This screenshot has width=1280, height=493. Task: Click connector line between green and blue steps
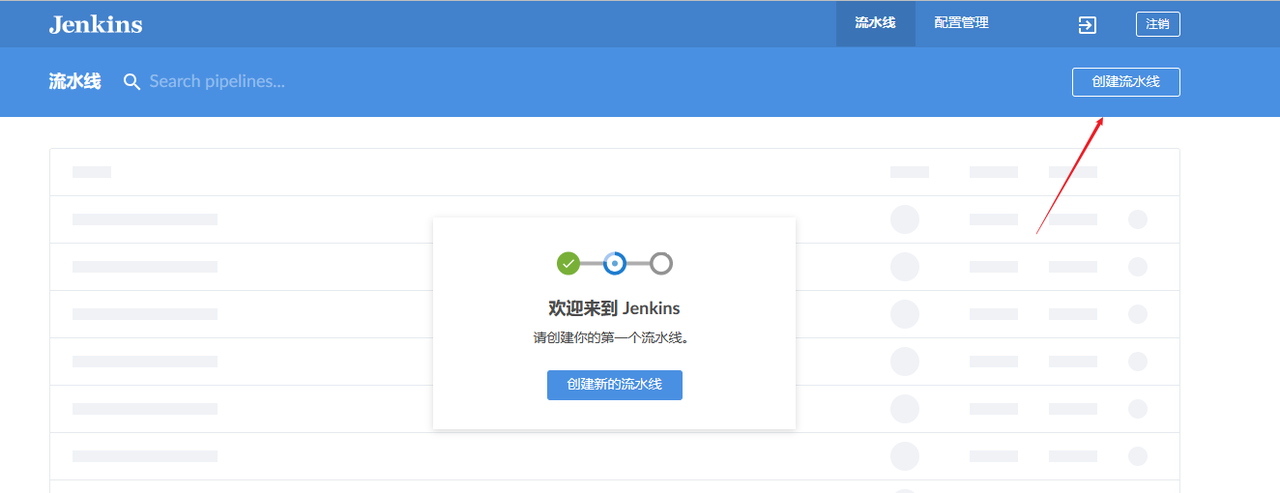point(592,264)
